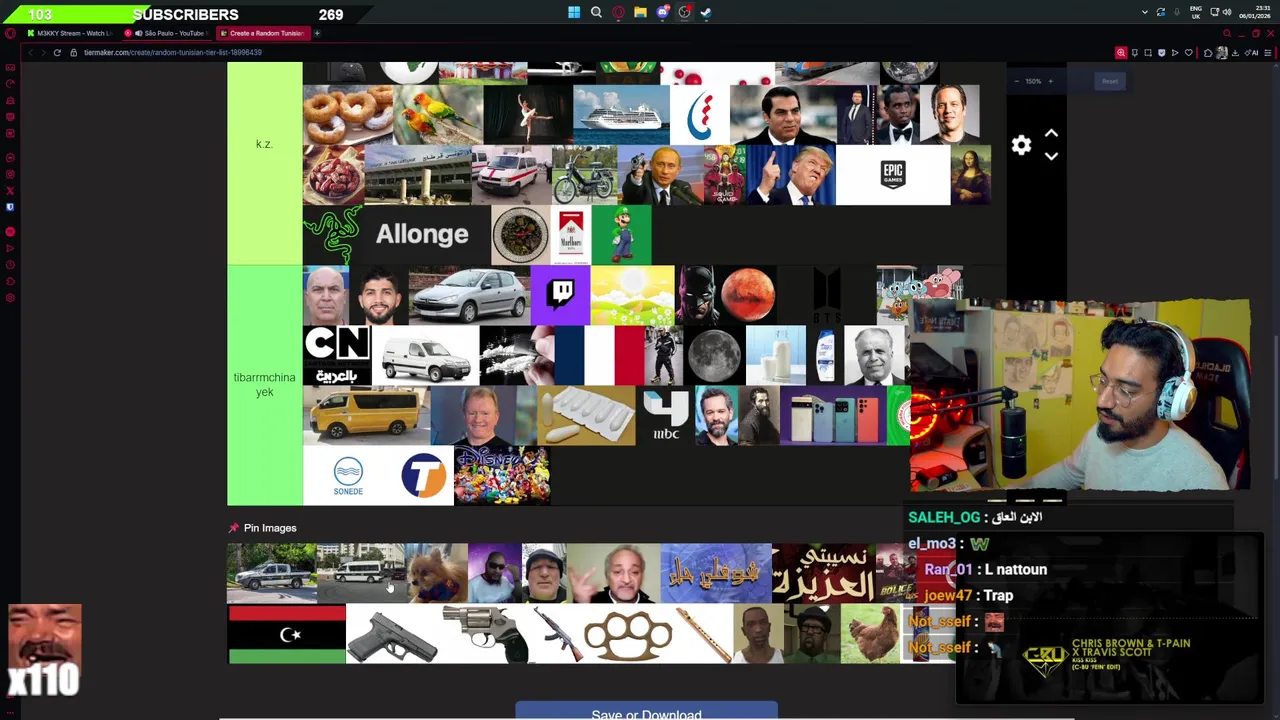Select the Luigi character image
This screenshot has height=720, width=1280.
coord(621,235)
